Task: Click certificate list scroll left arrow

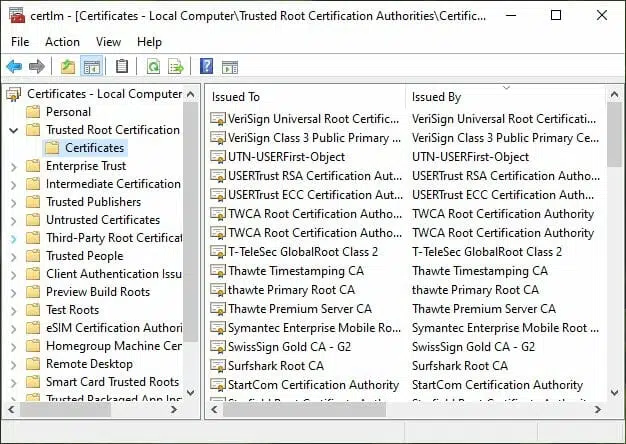Action: point(215,409)
